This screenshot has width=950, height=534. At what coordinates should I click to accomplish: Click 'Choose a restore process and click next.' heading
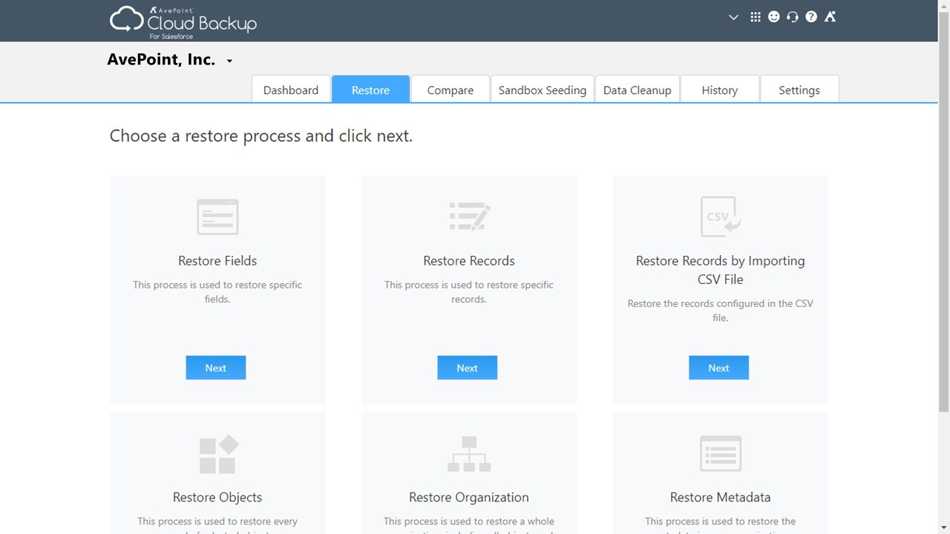pyautogui.click(x=261, y=136)
